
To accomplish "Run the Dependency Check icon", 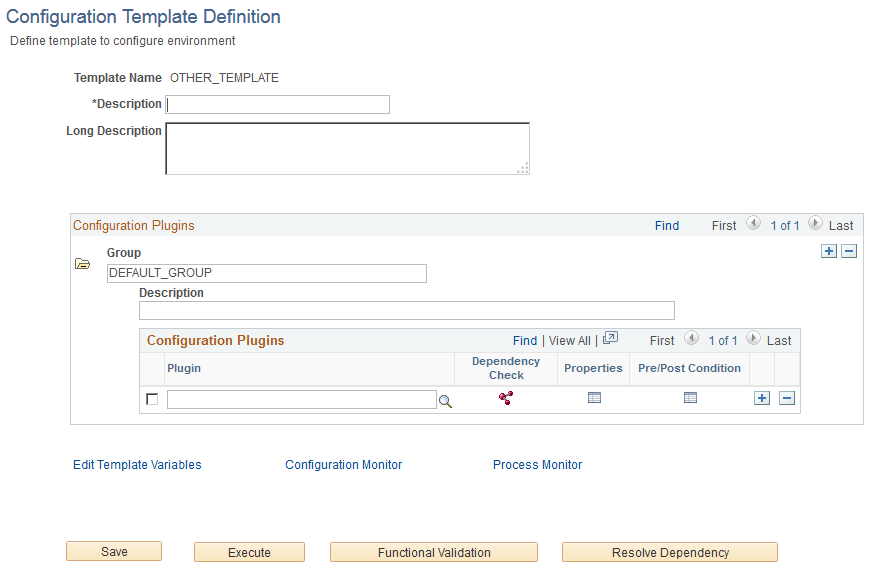I will point(505,398).
